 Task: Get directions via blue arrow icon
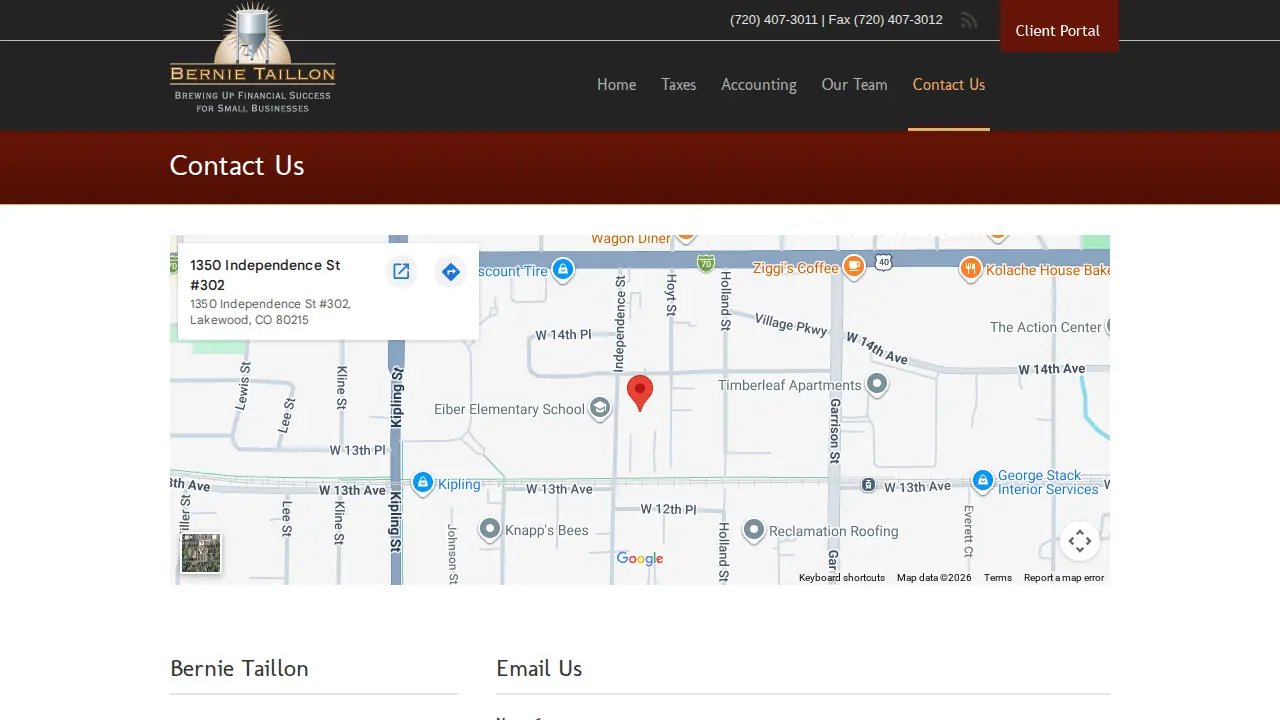[451, 272]
